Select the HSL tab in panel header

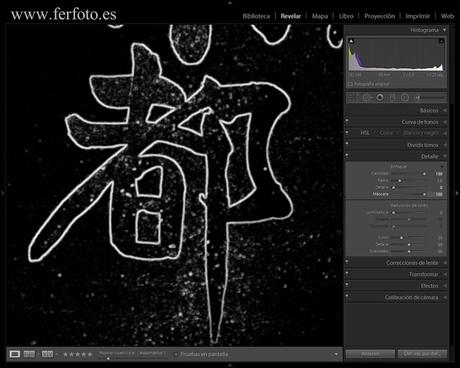pyautogui.click(x=365, y=133)
